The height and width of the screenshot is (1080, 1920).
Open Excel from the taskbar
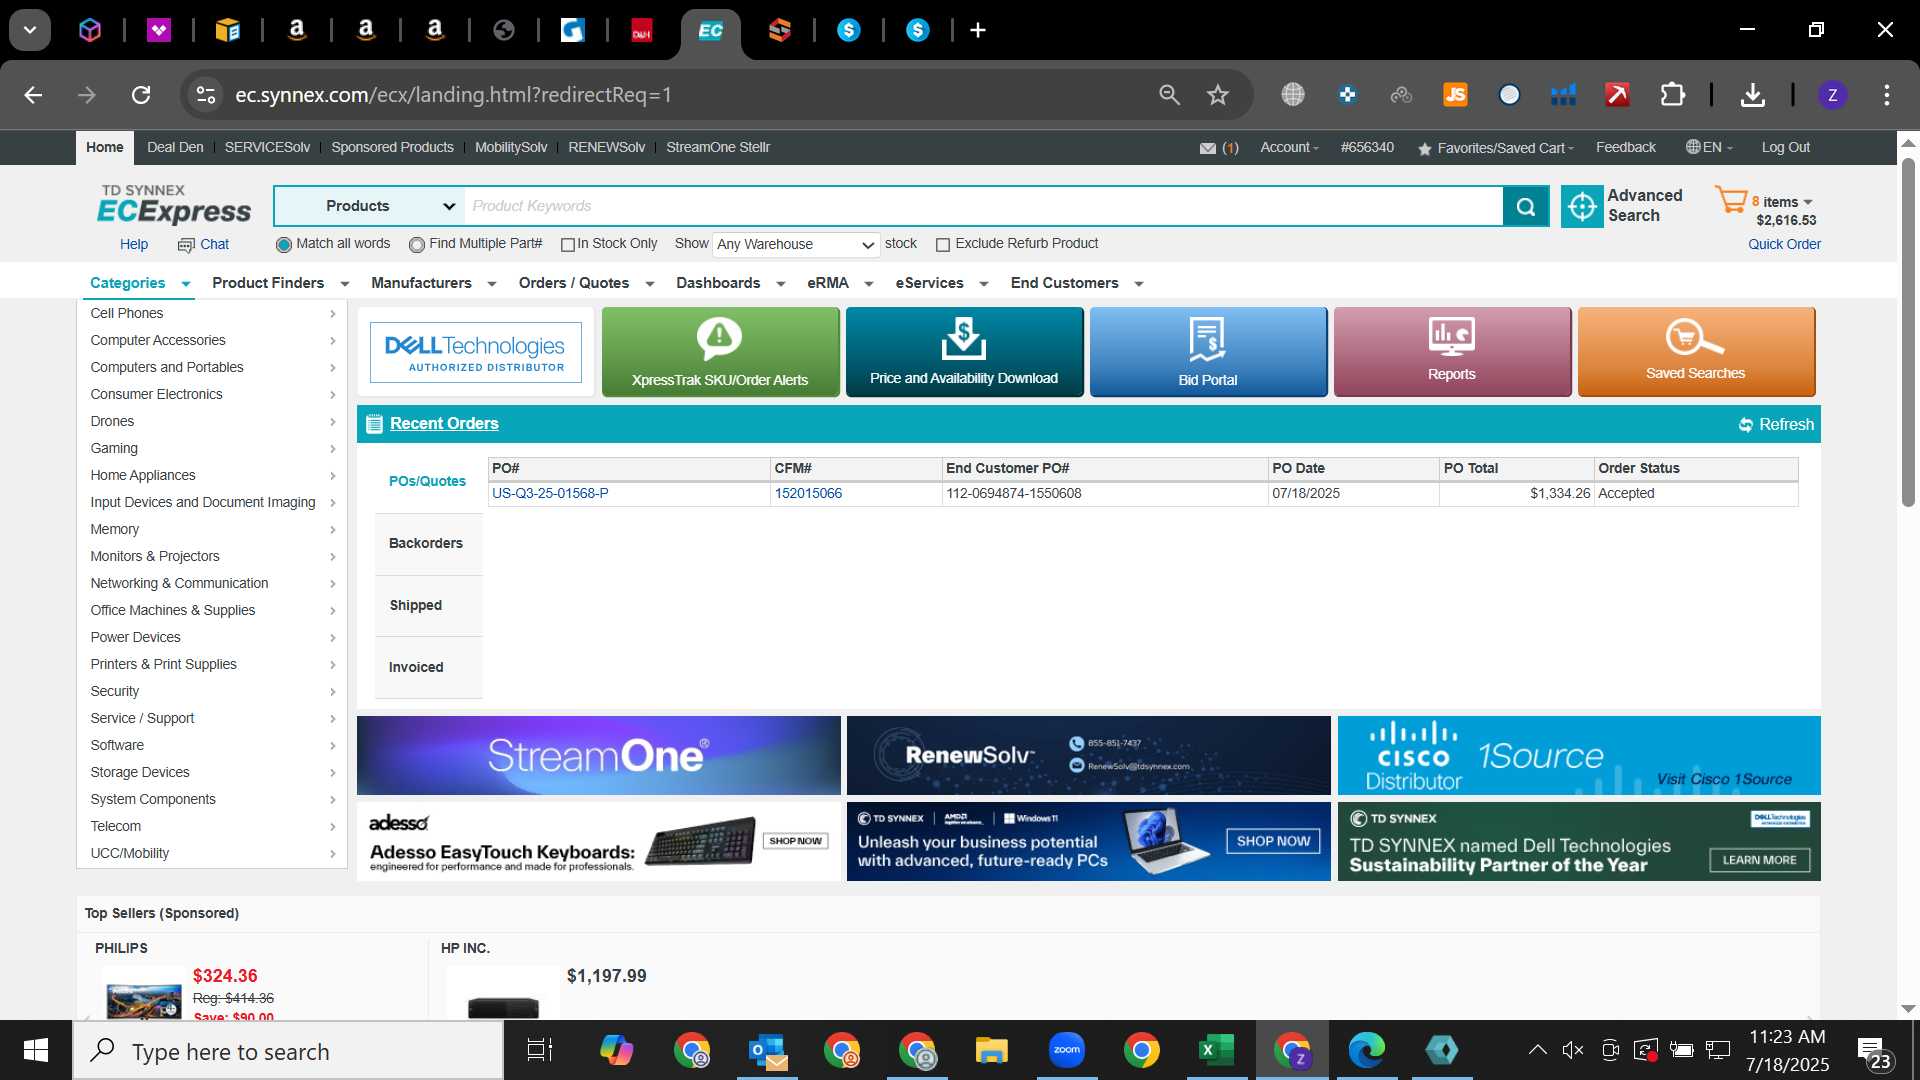(x=1216, y=1050)
